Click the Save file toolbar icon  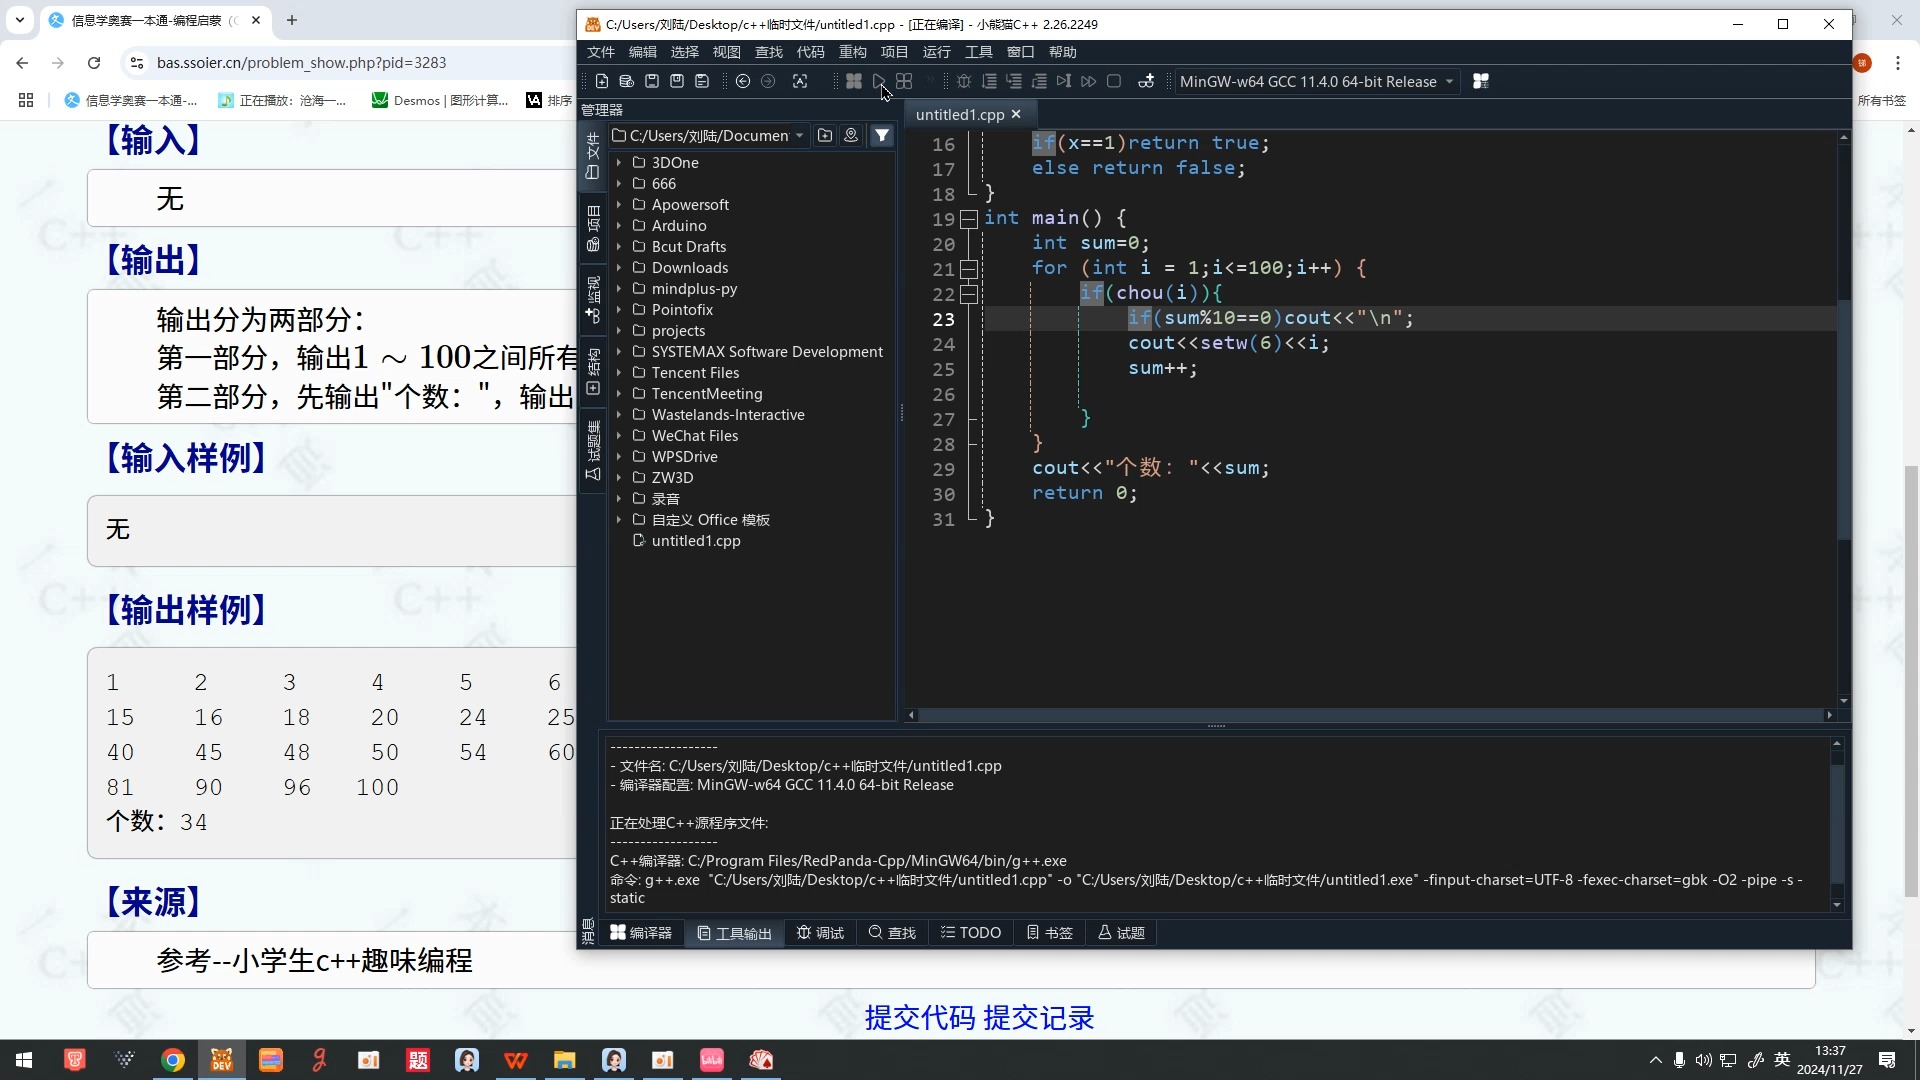[x=652, y=82]
